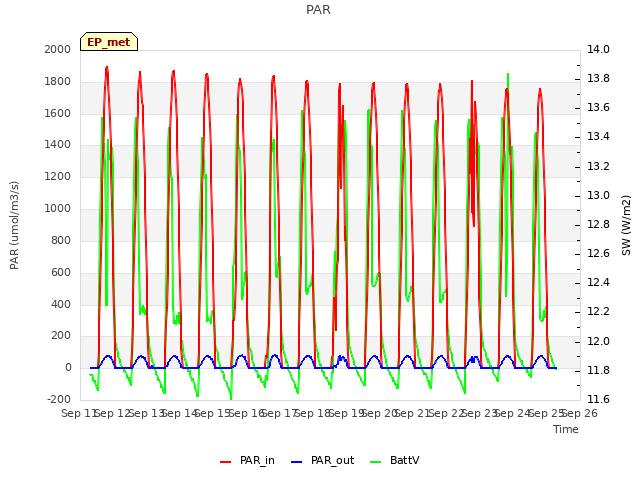Click the SW (W/m2) axis label
The height and width of the screenshot is (480, 640).
click(626, 225)
